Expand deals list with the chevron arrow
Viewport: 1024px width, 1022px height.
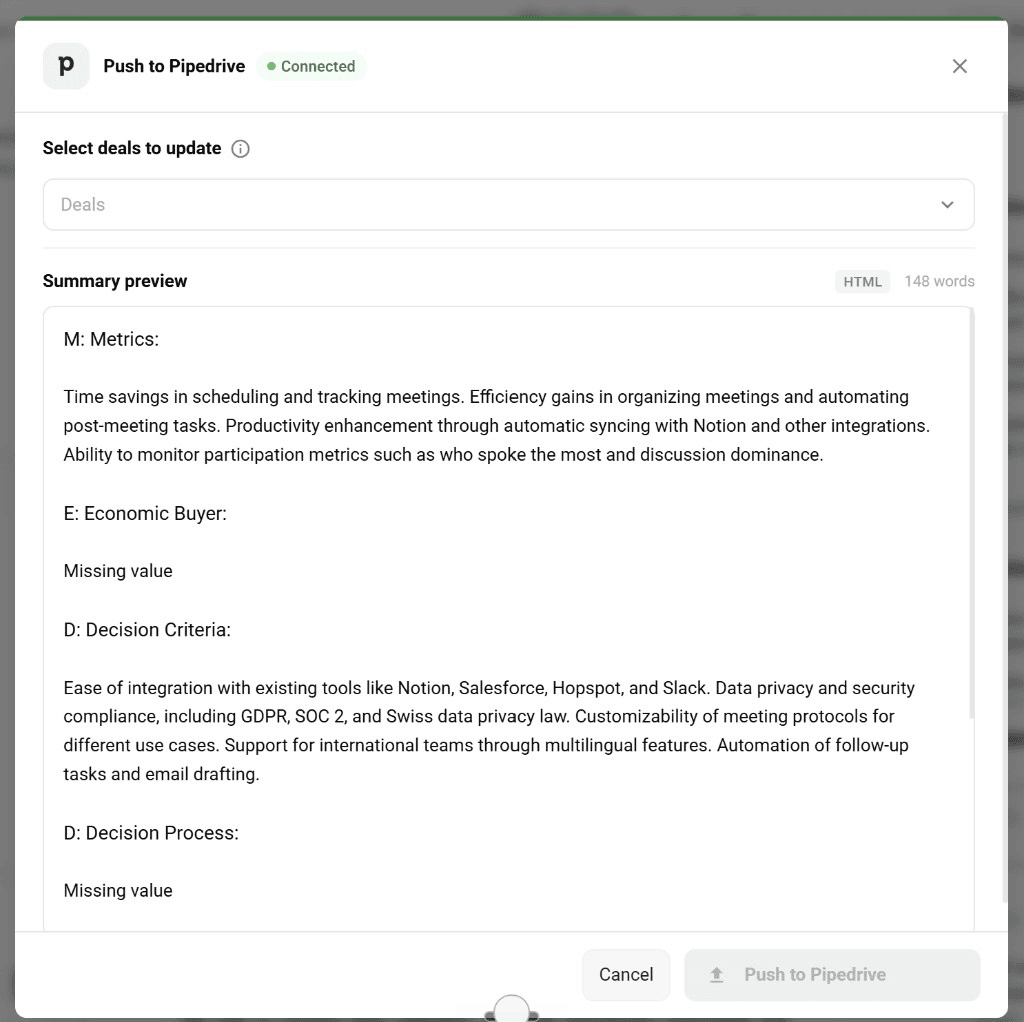pos(947,204)
